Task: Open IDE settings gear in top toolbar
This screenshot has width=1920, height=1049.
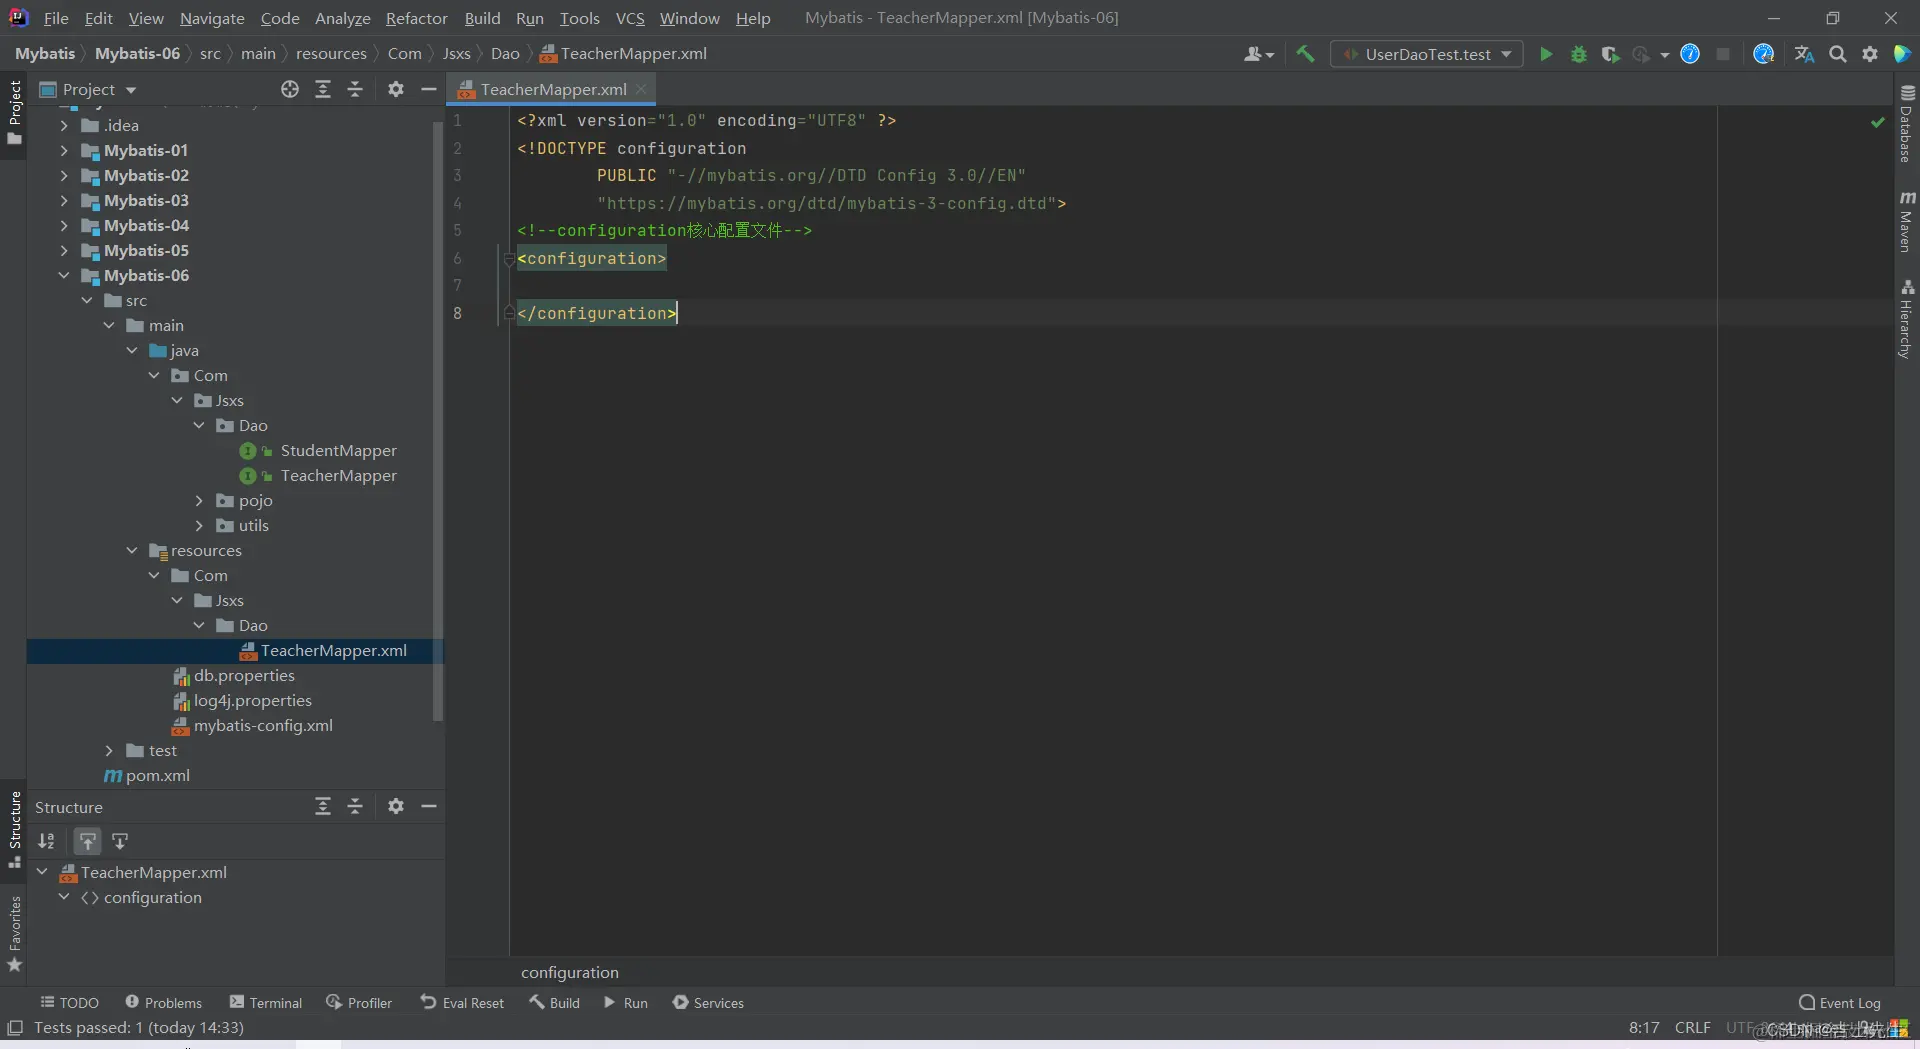Action: pyautogui.click(x=1870, y=54)
